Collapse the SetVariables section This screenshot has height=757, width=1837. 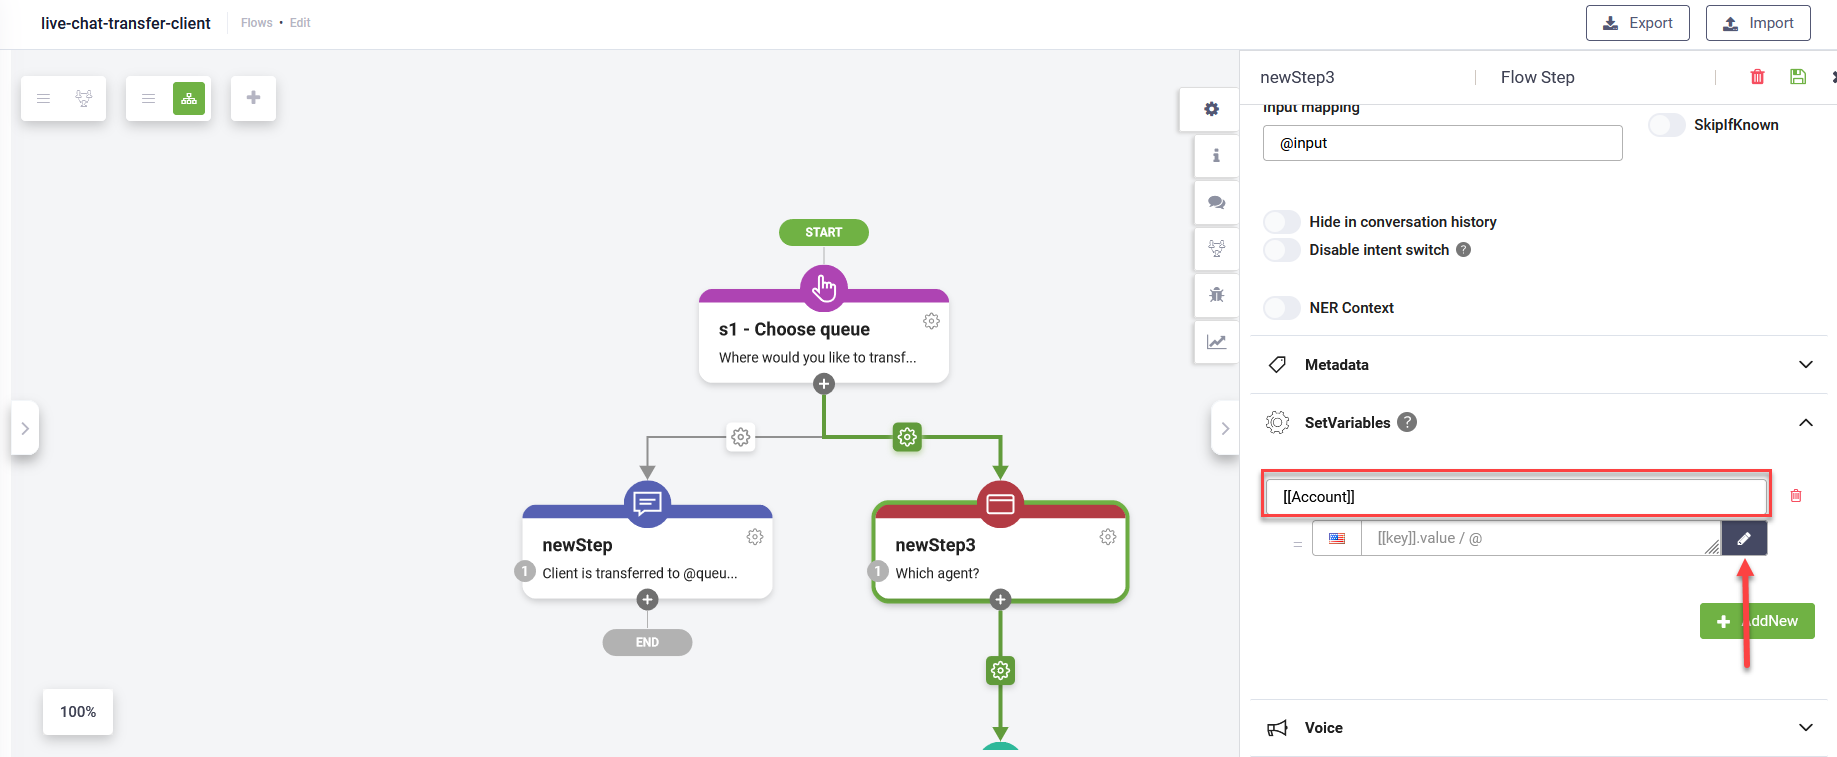pyautogui.click(x=1805, y=423)
